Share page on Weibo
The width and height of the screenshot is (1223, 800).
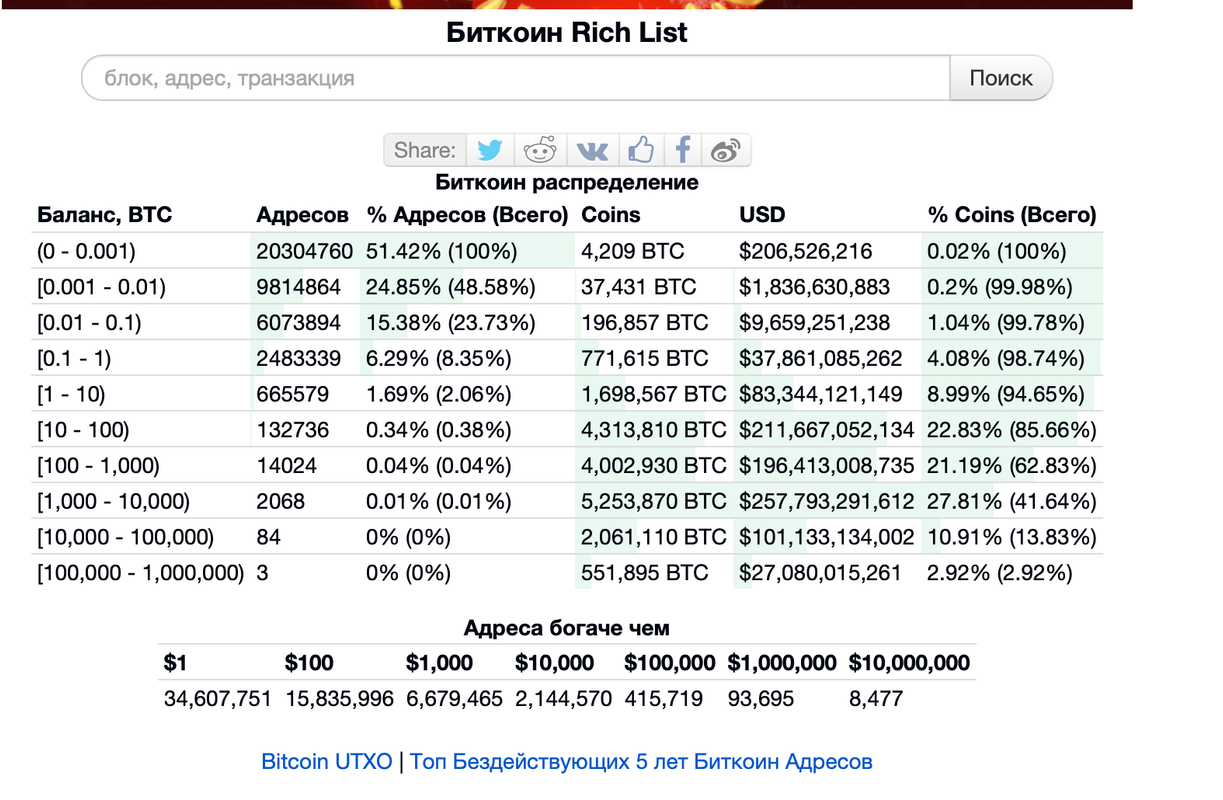pyautogui.click(x=726, y=150)
